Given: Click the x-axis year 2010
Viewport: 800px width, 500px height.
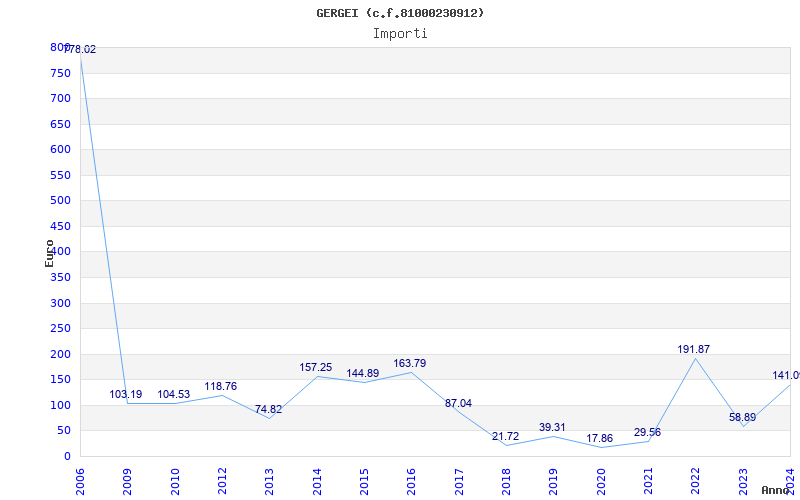Looking at the screenshot, I should 175,481.
